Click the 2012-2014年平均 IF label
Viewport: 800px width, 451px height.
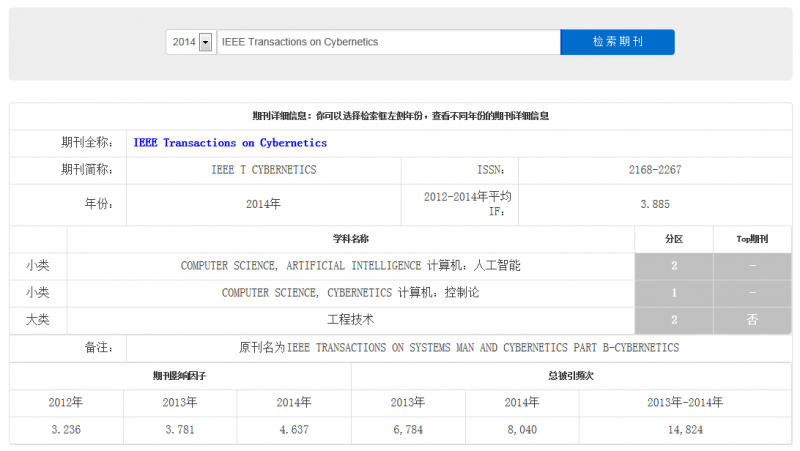467,204
